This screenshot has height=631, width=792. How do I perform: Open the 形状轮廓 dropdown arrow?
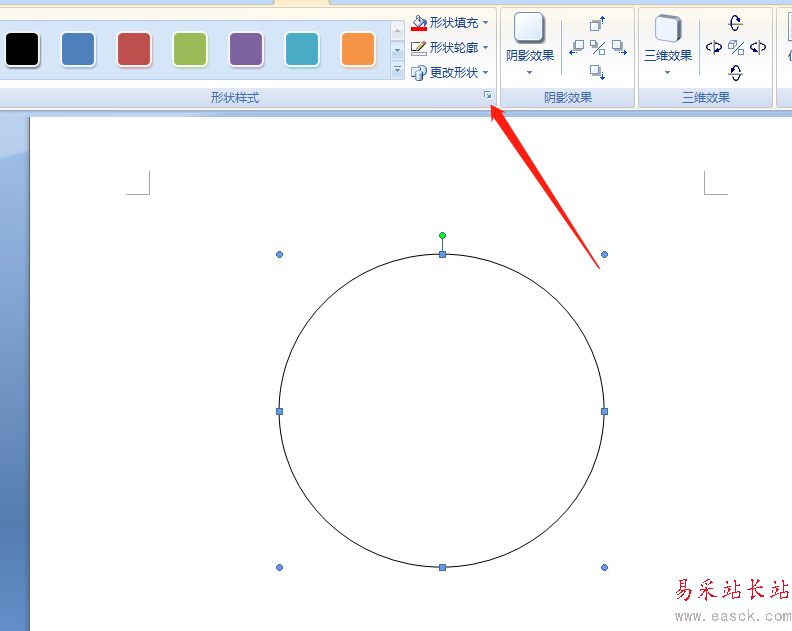(x=485, y=47)
